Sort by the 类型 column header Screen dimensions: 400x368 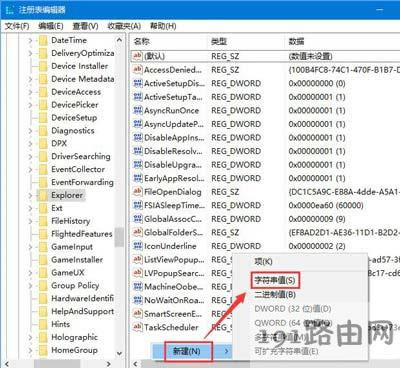219,41
